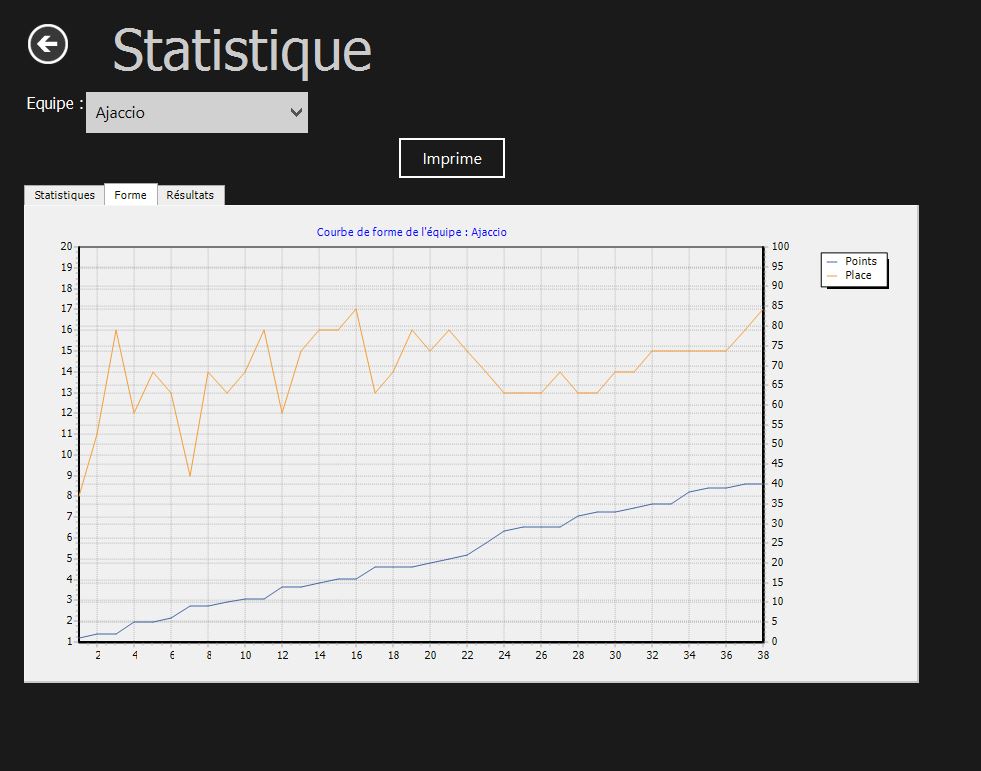Click the Equipe label

[x=54, y=104]
